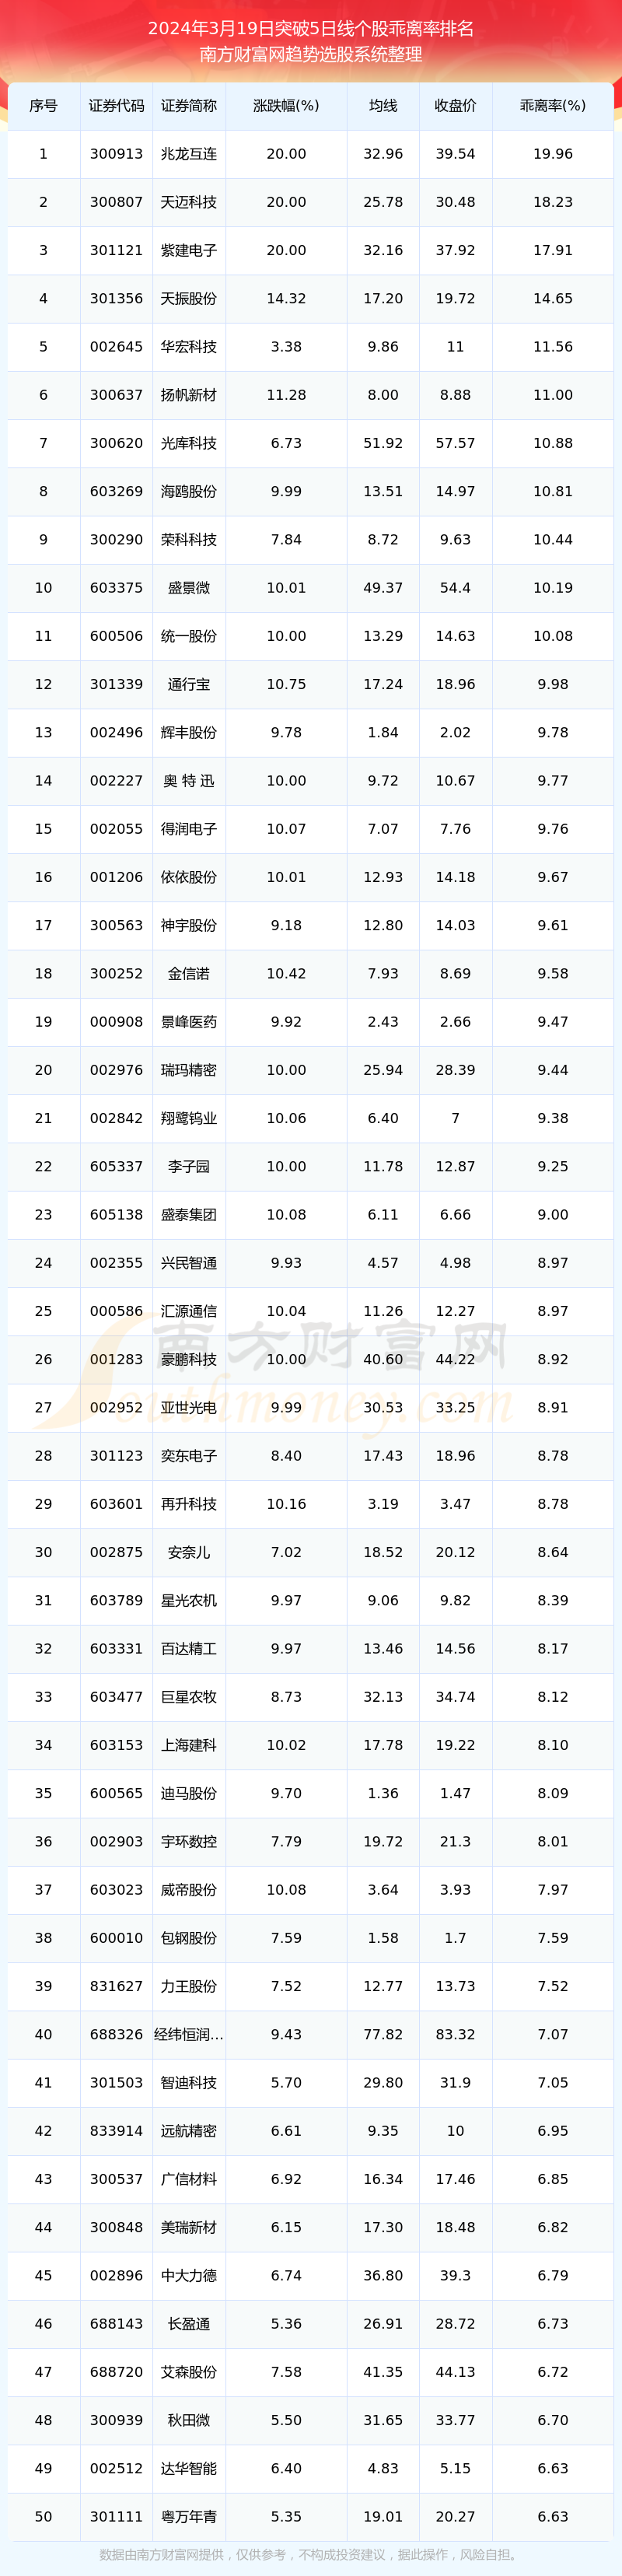This screenshot has width=622, height=2576.
Task: Click 翔鹭钨业 stock name
Action: coord(189,1118)
